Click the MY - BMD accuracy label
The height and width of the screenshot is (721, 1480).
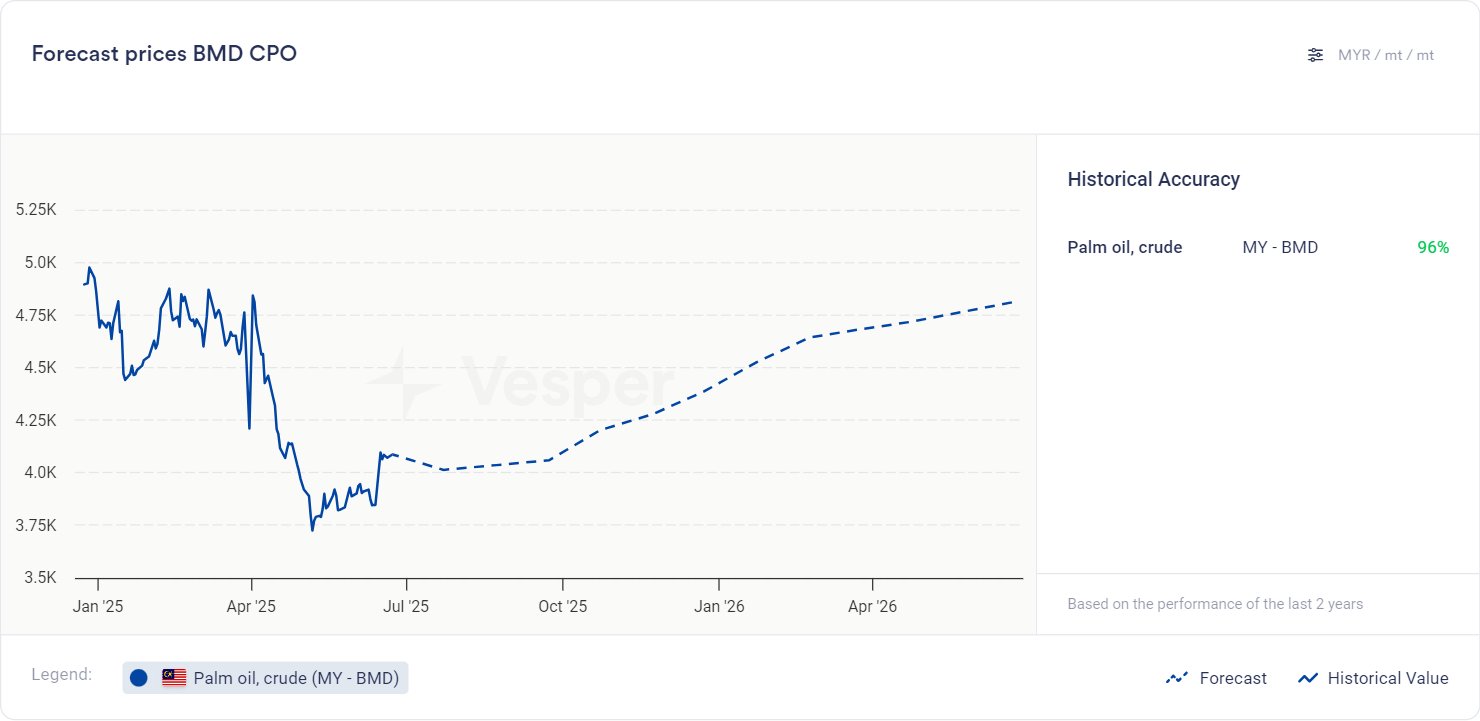pos(1280,247)
